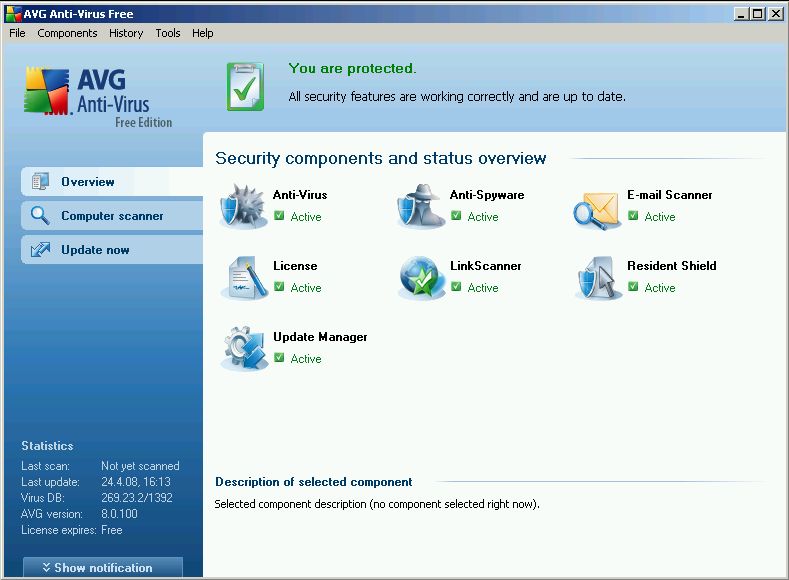Select the Anti-Spyware component label
This screenshot has height=580, width=789.
pyautogui.click(x=487, y=195)
